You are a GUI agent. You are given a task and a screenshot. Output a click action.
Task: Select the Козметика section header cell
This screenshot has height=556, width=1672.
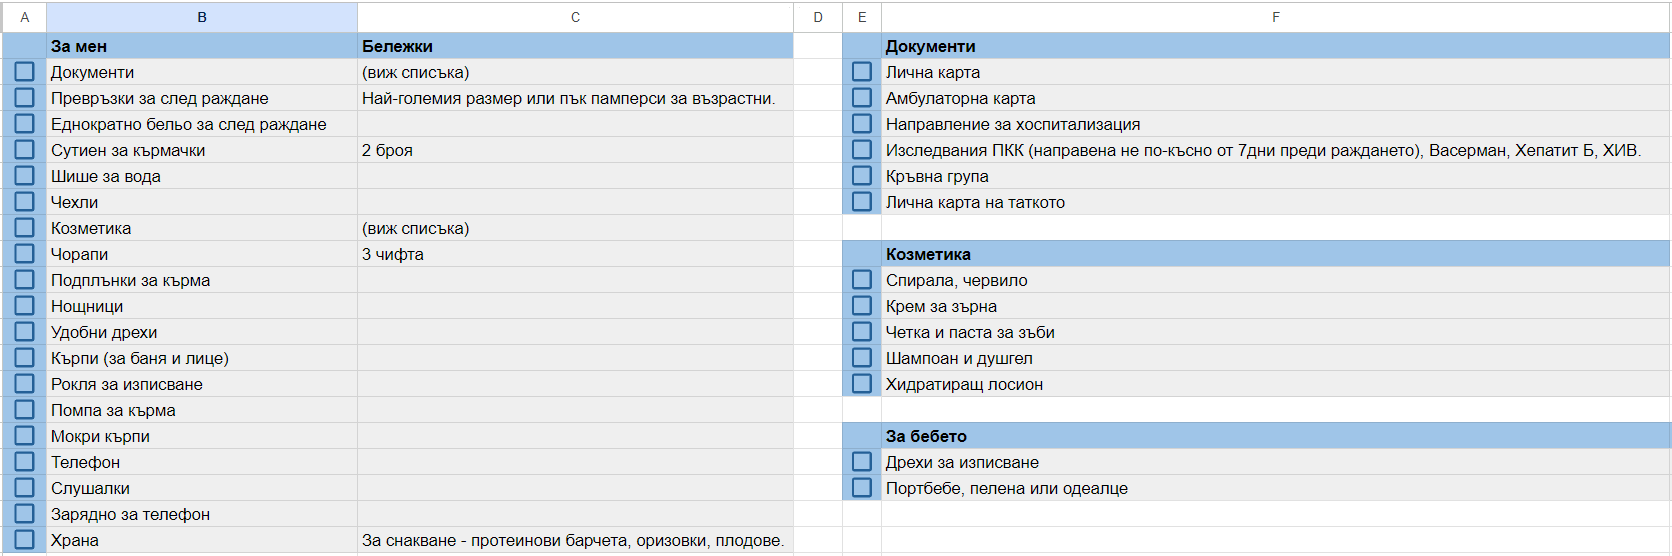(x=1275, y=254)
